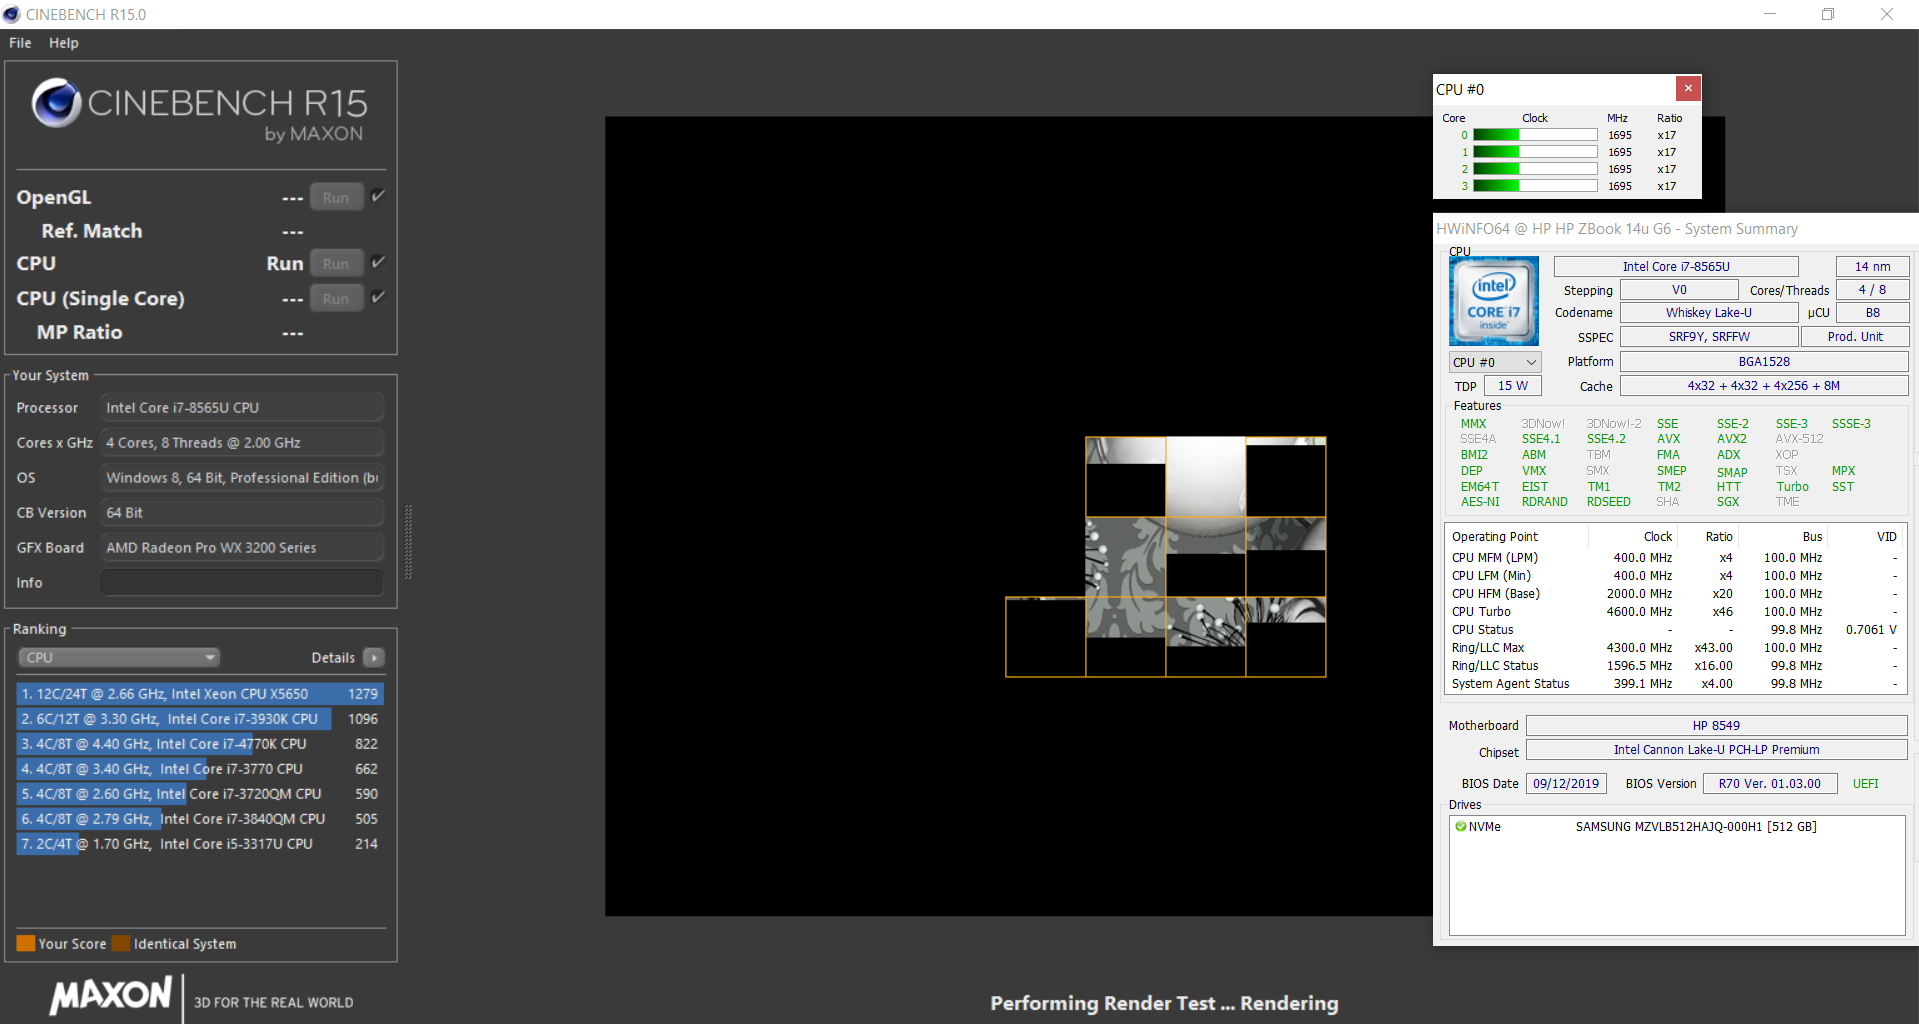
Task: Toggle the OpenGL test checkbox
Action: (x=378, y=196)
